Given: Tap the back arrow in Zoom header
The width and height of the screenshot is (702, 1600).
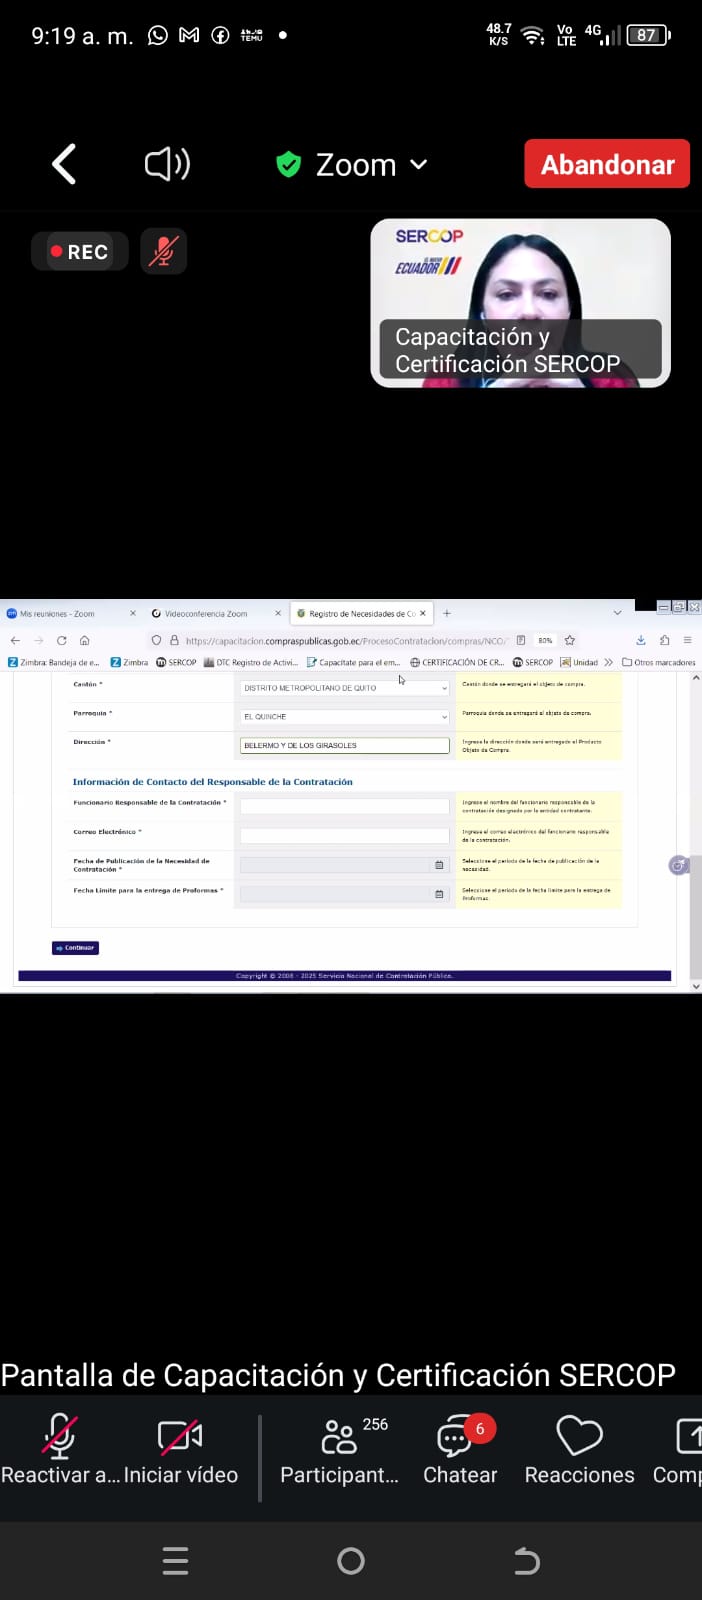Looking at the screenshot, I should [64, 164].
